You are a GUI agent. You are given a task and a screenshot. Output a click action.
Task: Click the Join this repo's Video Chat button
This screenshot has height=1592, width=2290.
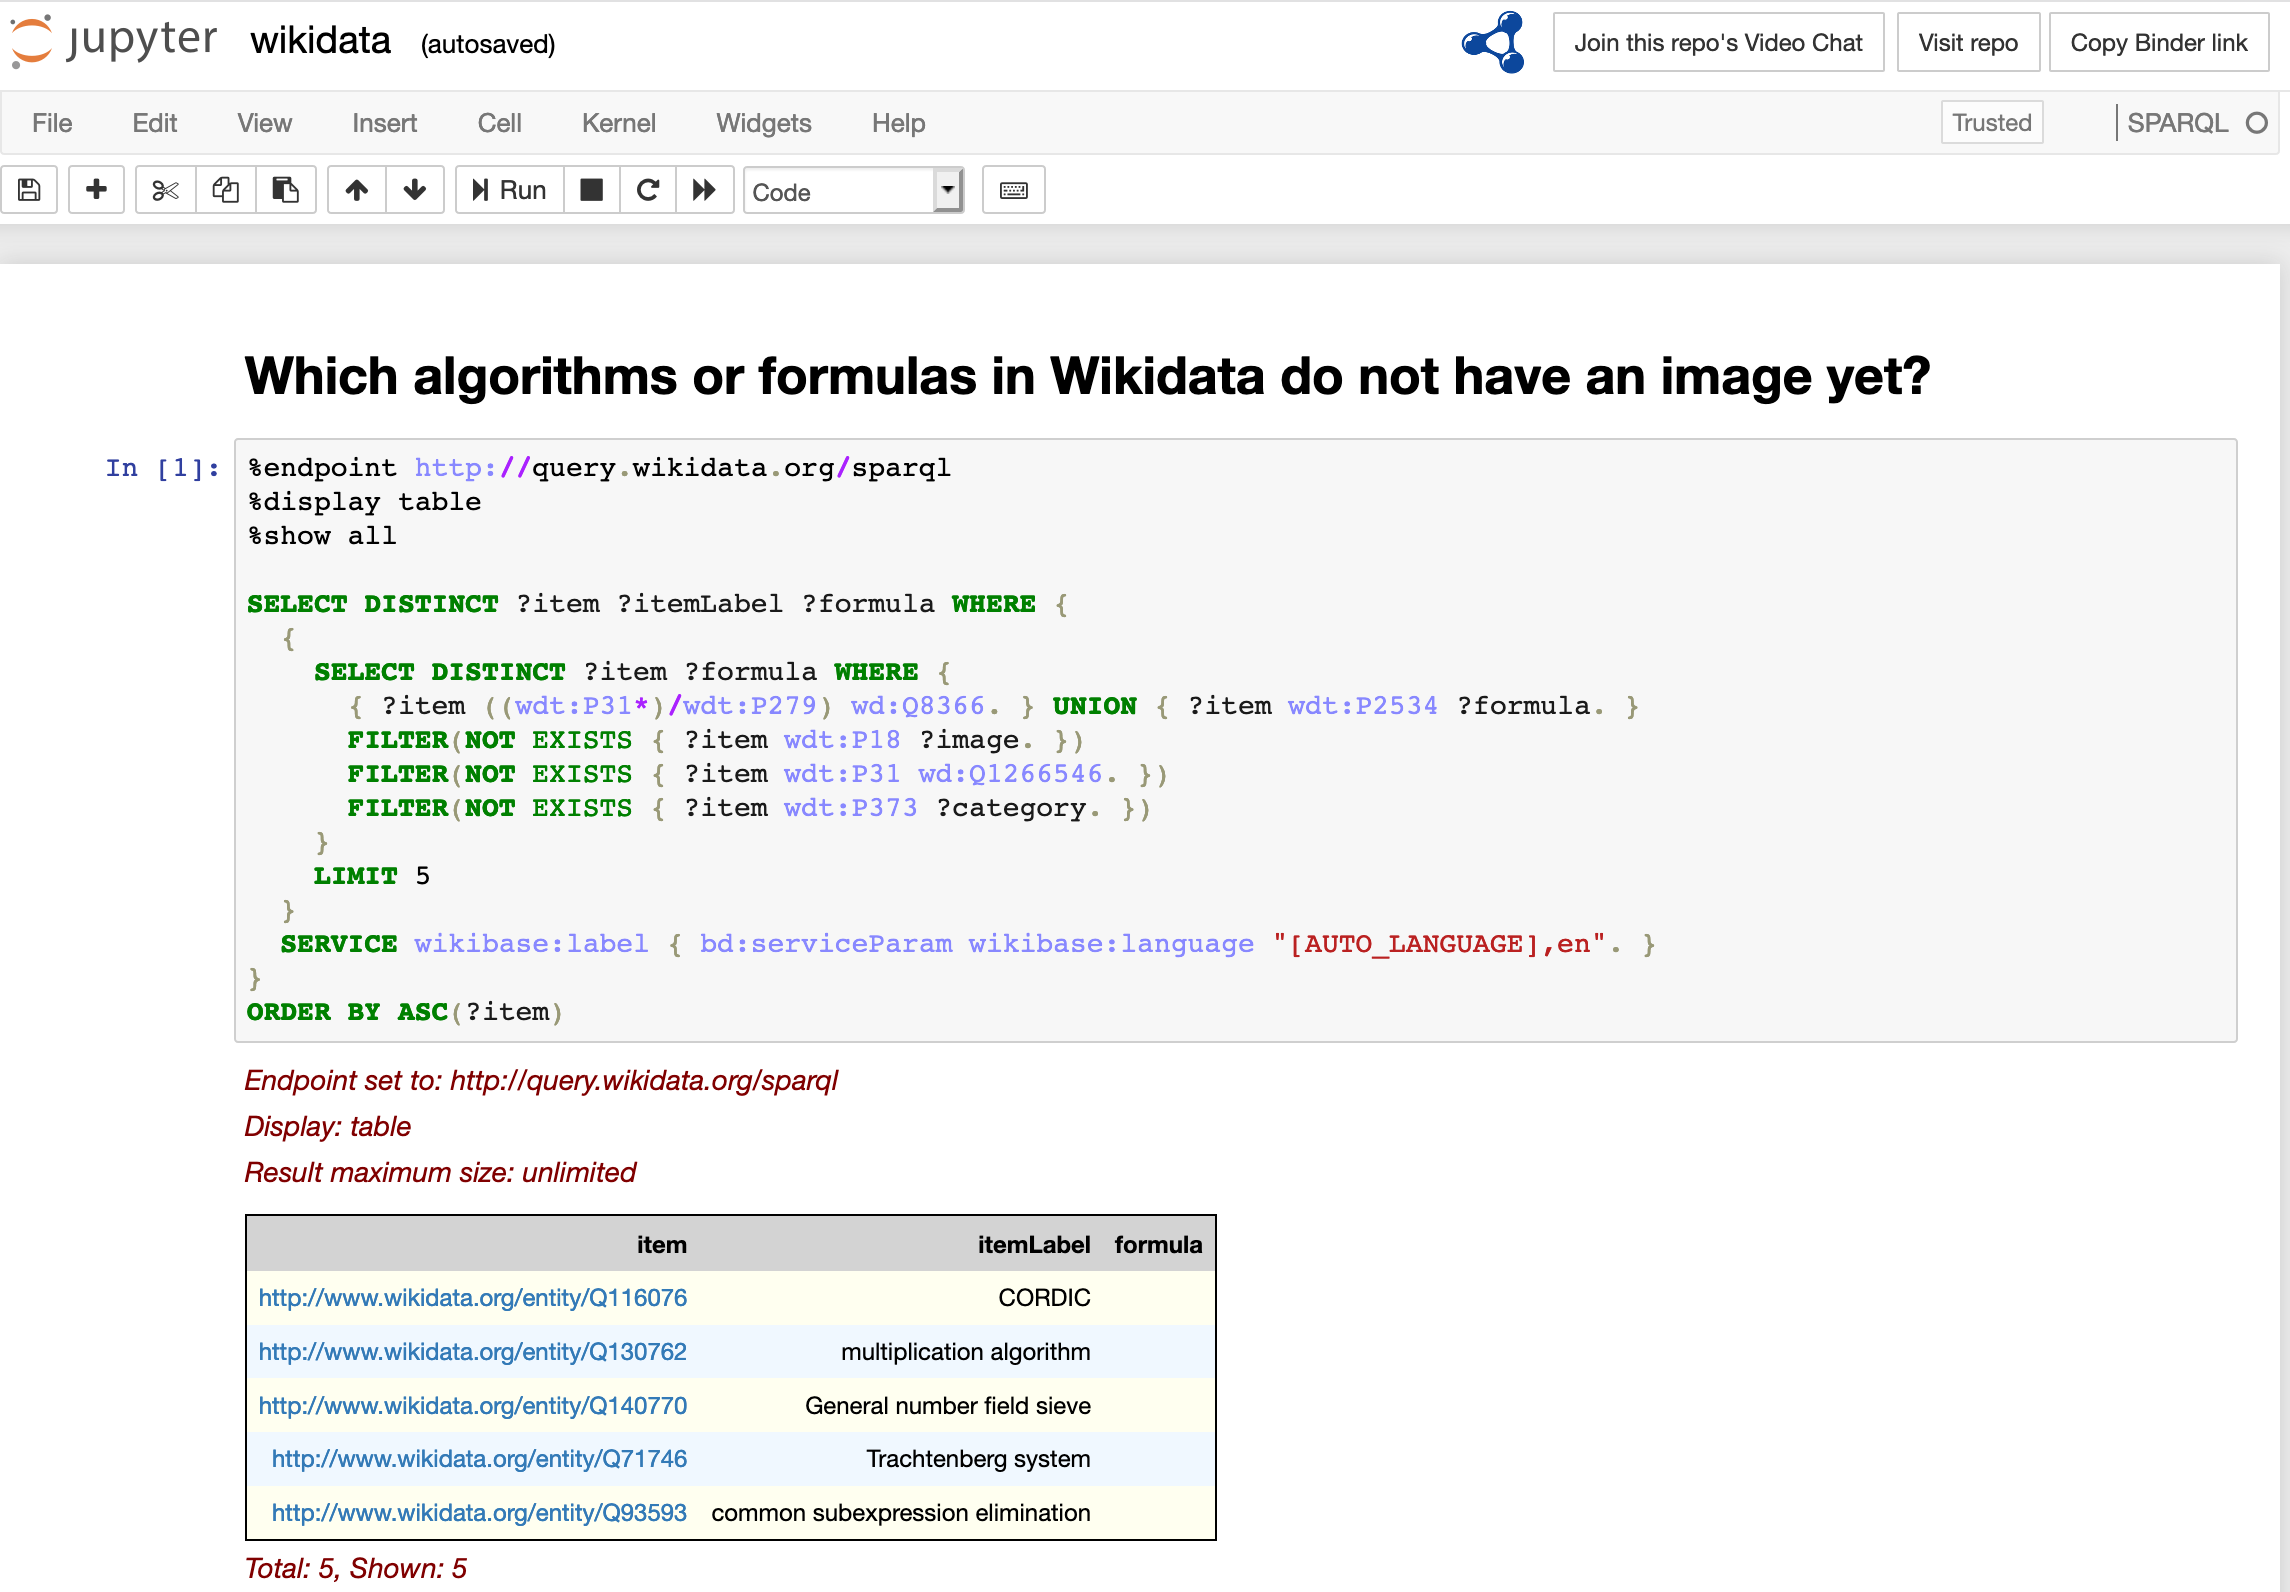tap(1716, 42)
